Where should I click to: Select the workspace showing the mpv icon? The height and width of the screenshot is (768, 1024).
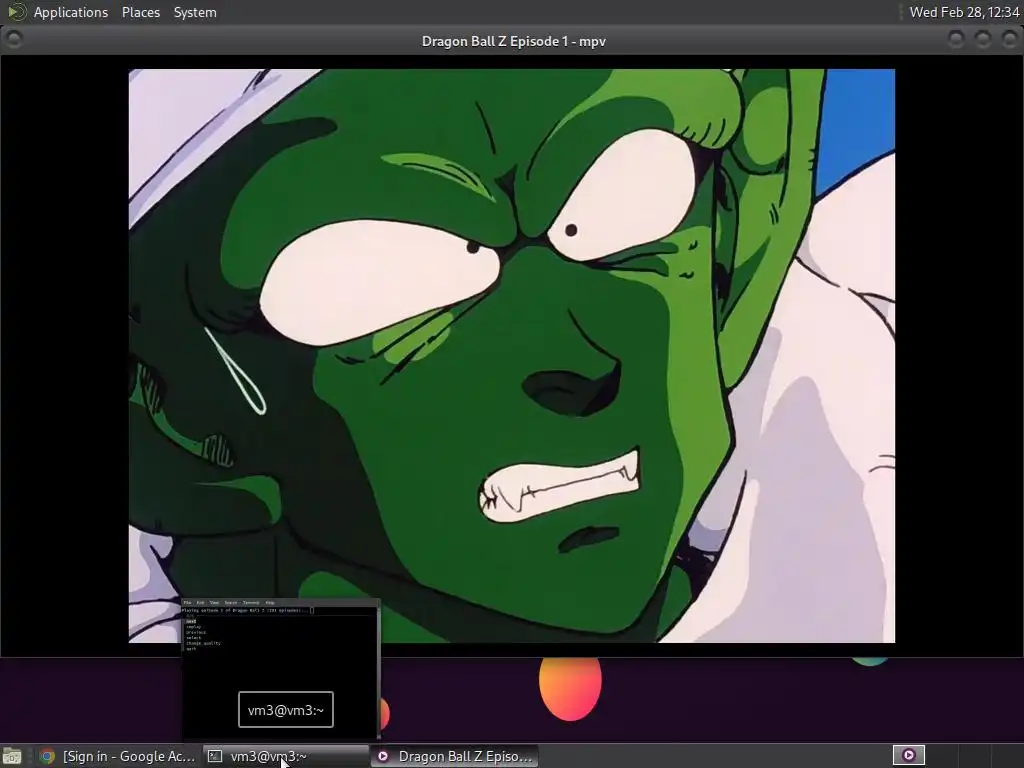908,756
